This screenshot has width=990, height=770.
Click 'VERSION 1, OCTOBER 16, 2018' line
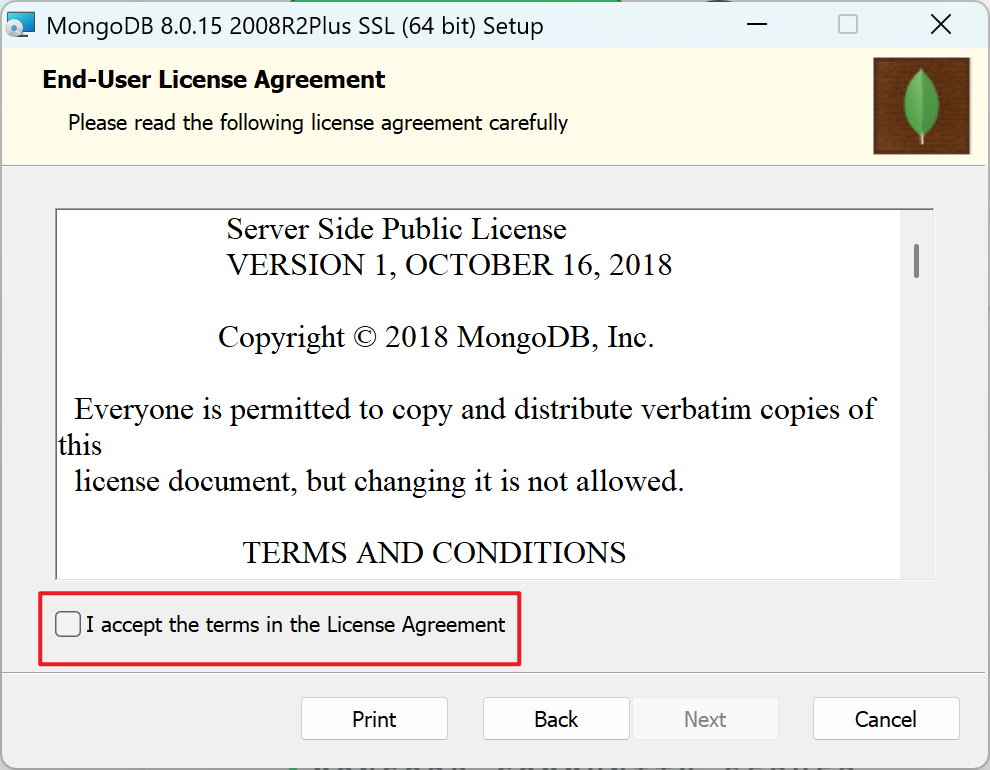[x=449, y=265]
